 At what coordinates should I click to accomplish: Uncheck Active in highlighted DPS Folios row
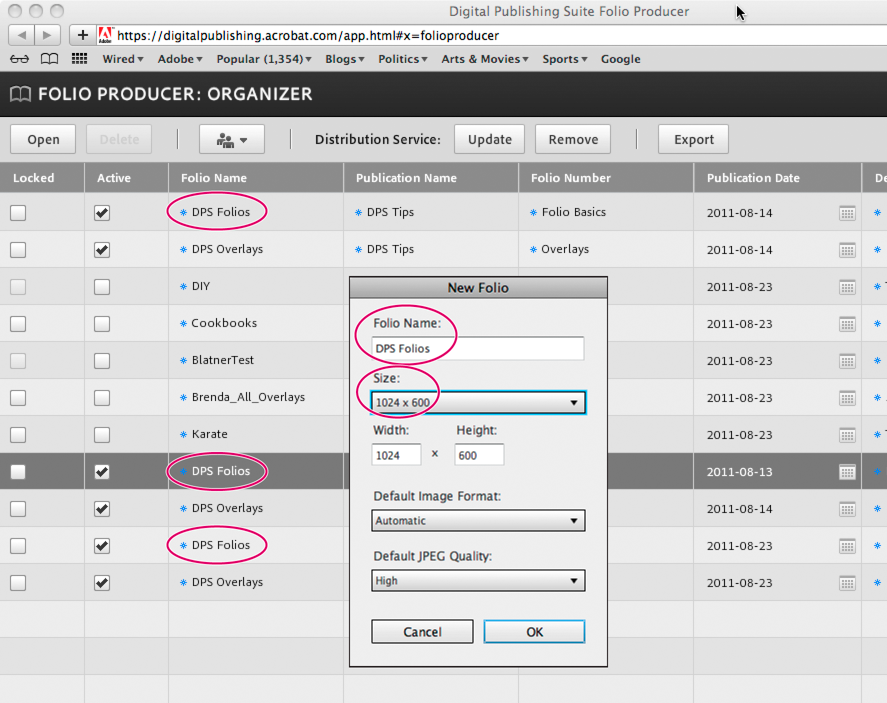(x=102, y=472)
